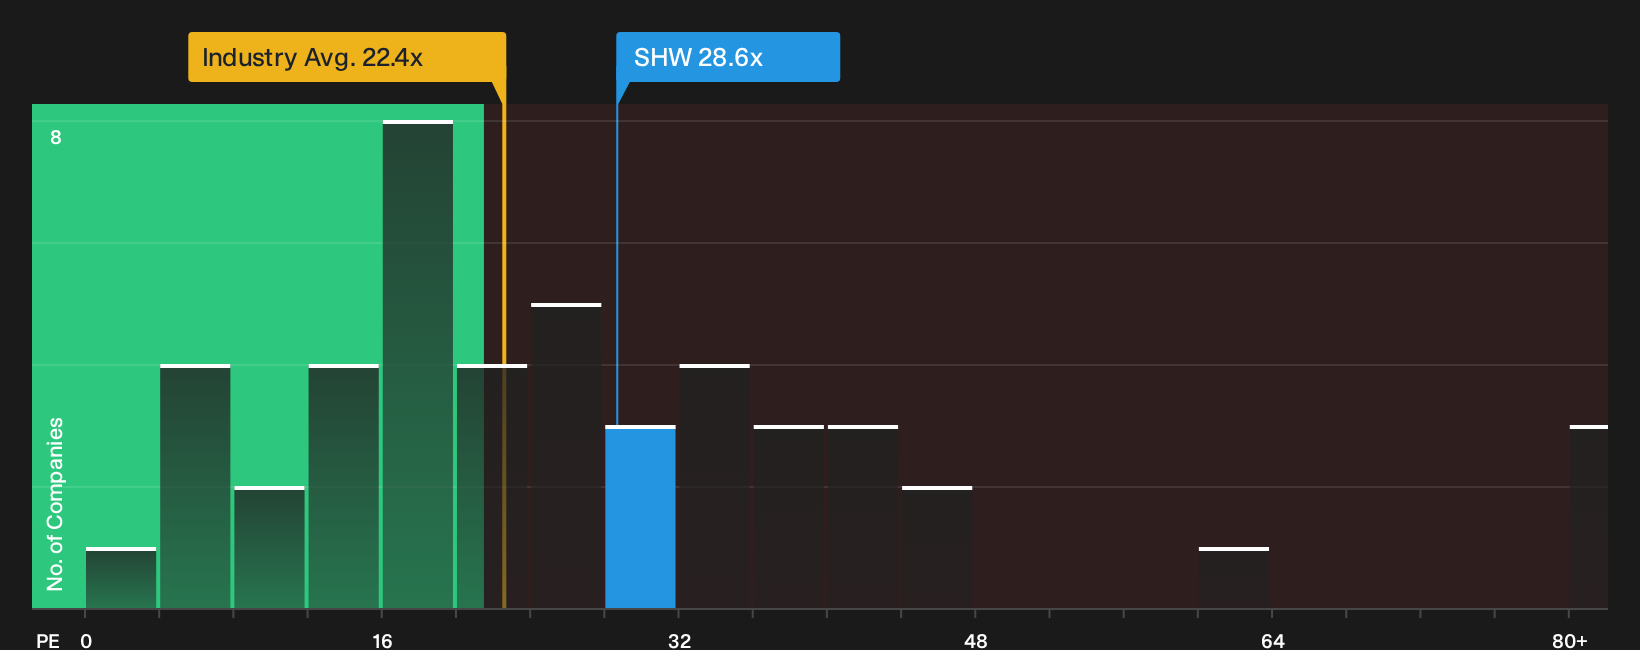Select the blue SHW histogram bar
Screen dimensions: 1640x650
click(640, 517)
